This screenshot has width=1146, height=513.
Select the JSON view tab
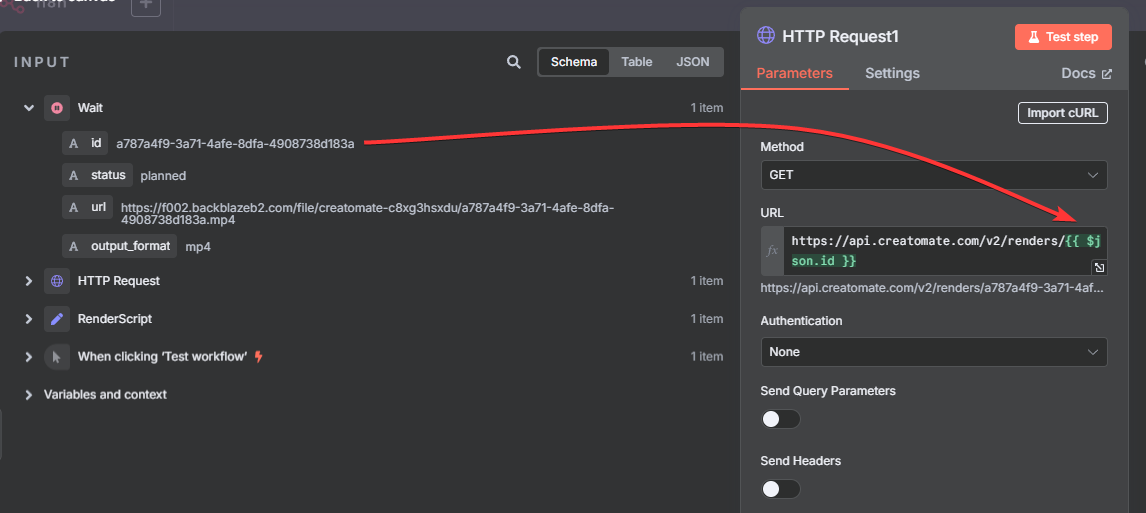pos(693,62)
